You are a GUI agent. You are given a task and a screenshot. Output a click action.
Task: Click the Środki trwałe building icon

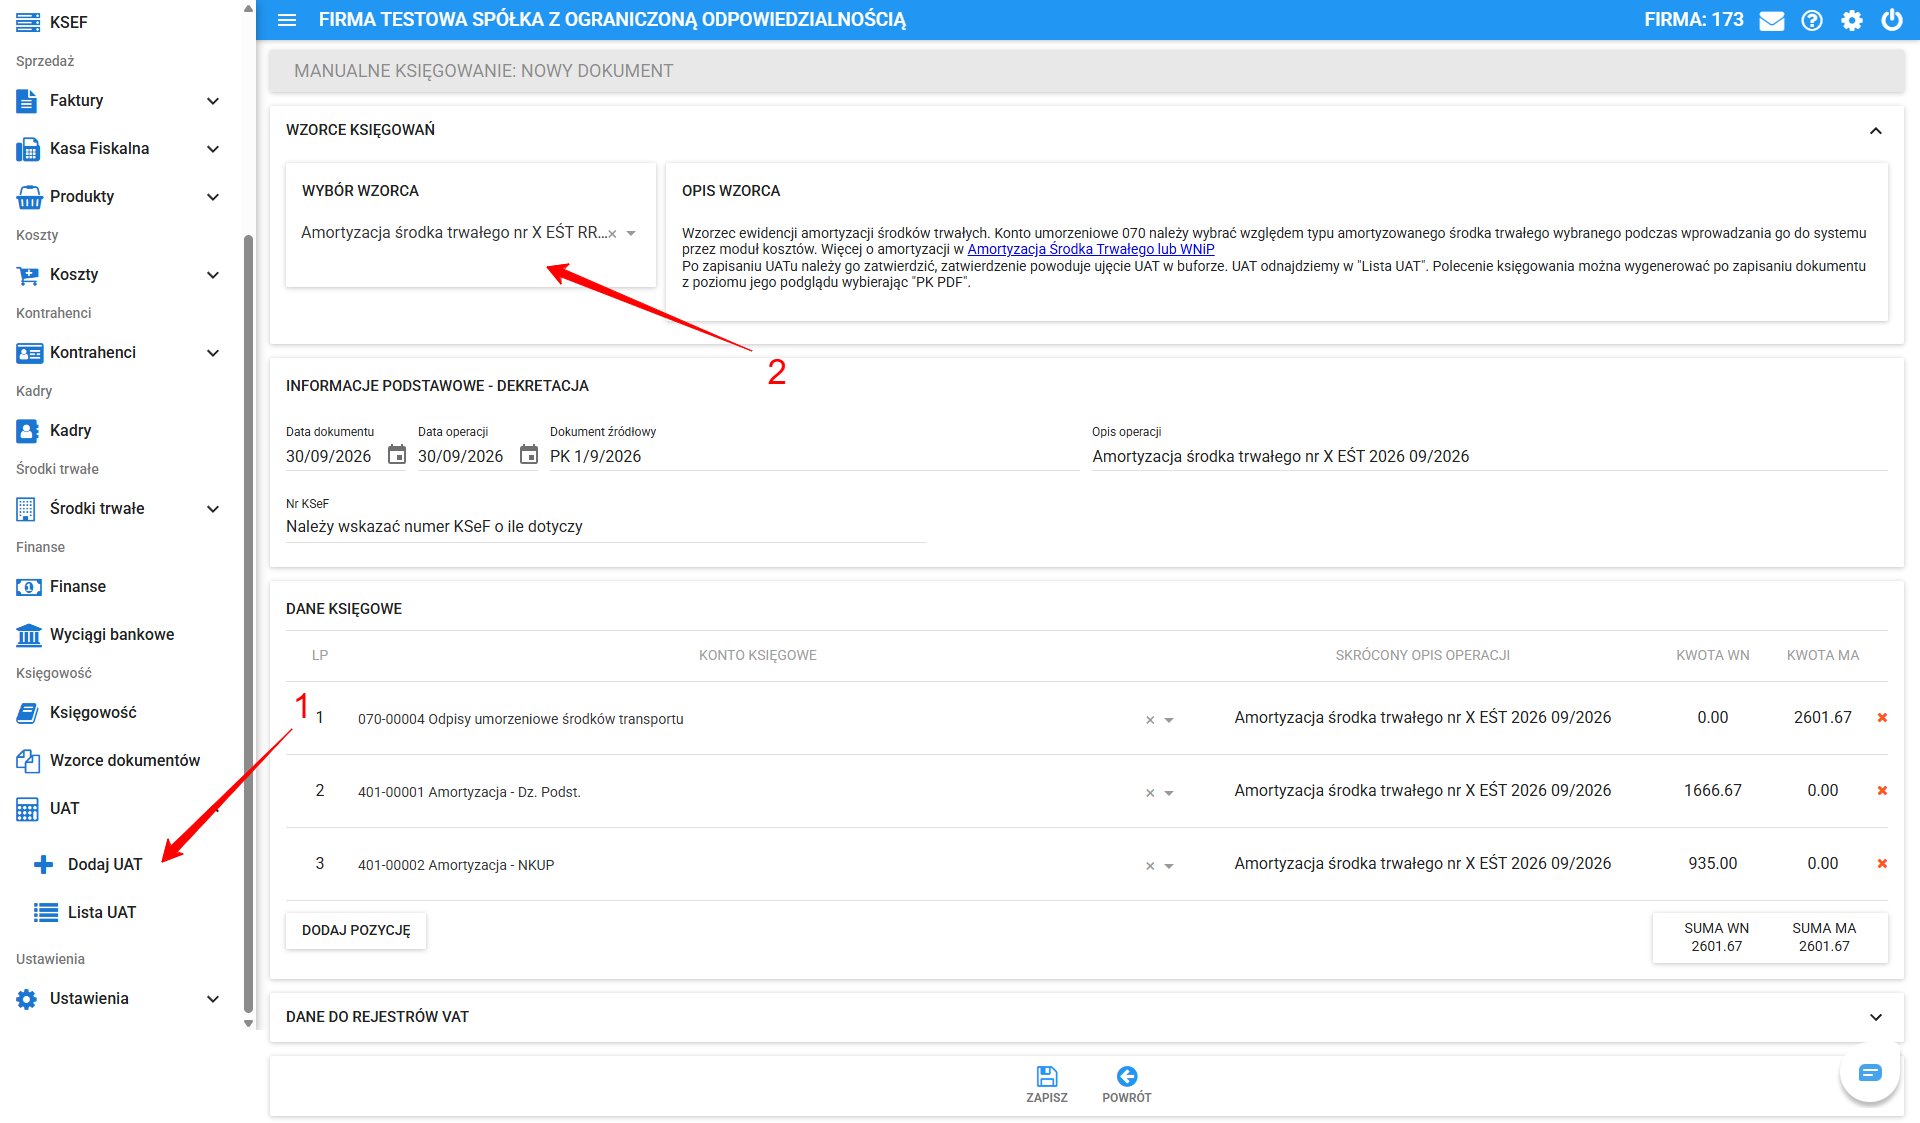coord(26,509)
